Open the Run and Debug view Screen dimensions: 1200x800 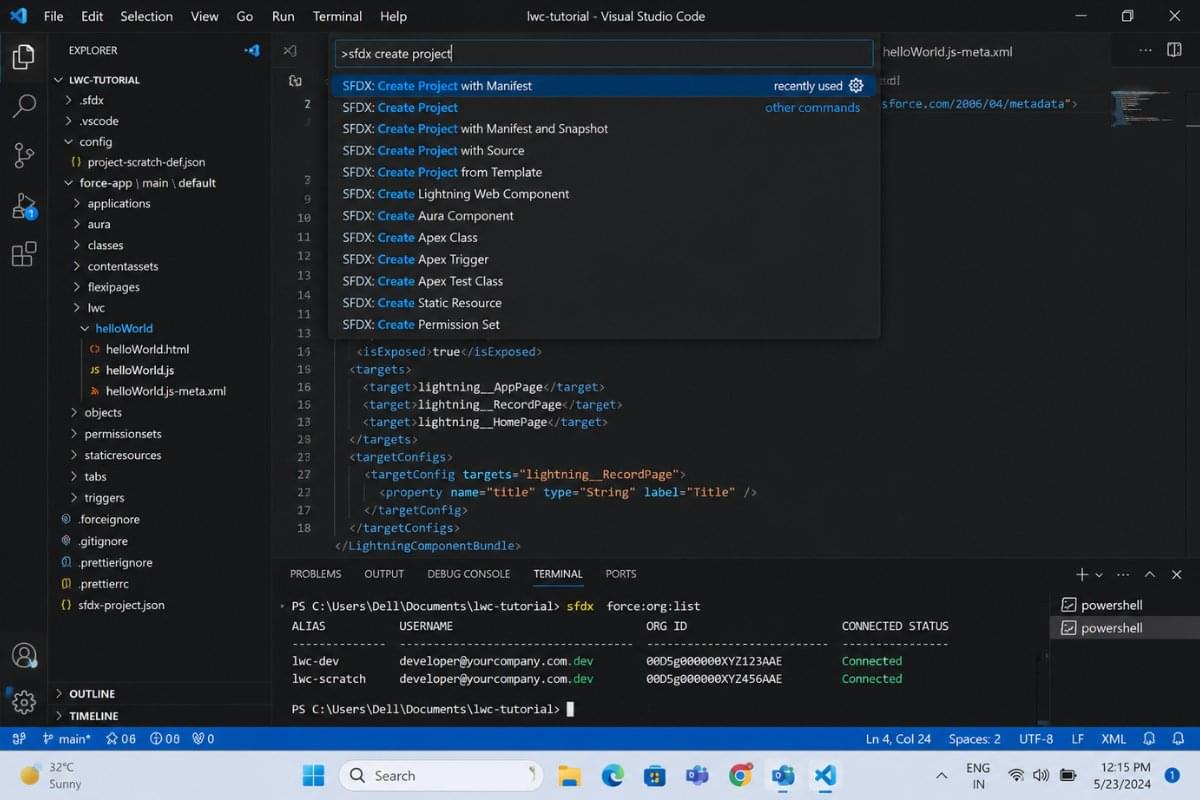coord(23,205)
